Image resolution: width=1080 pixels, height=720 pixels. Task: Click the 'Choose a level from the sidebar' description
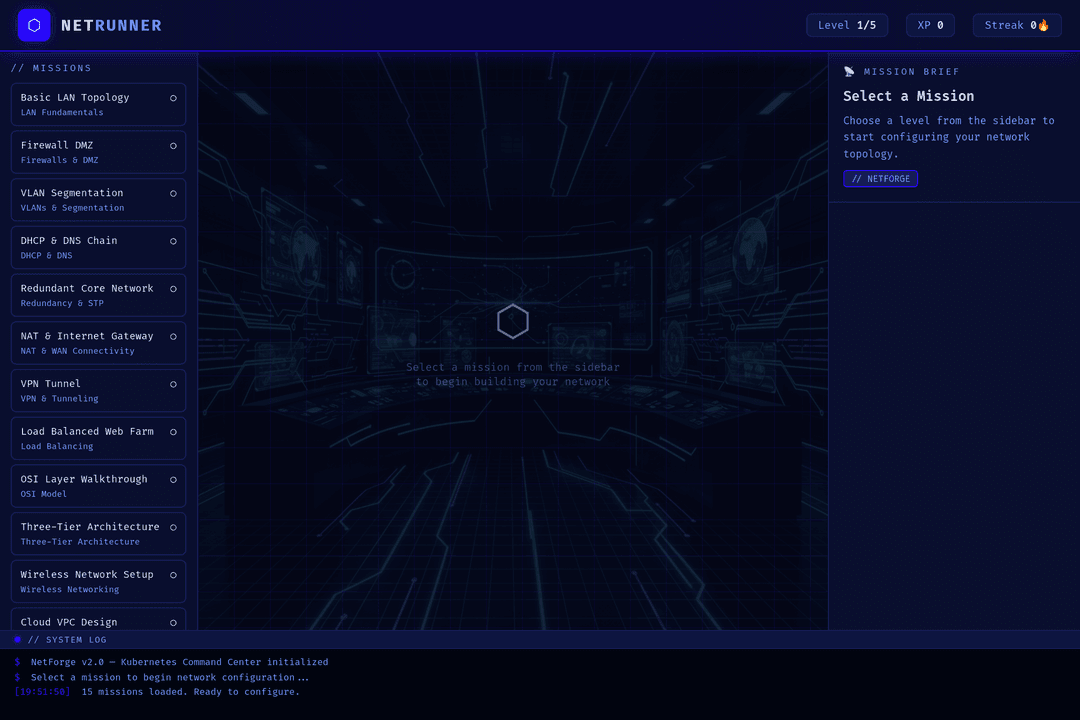tap(948, 137)
